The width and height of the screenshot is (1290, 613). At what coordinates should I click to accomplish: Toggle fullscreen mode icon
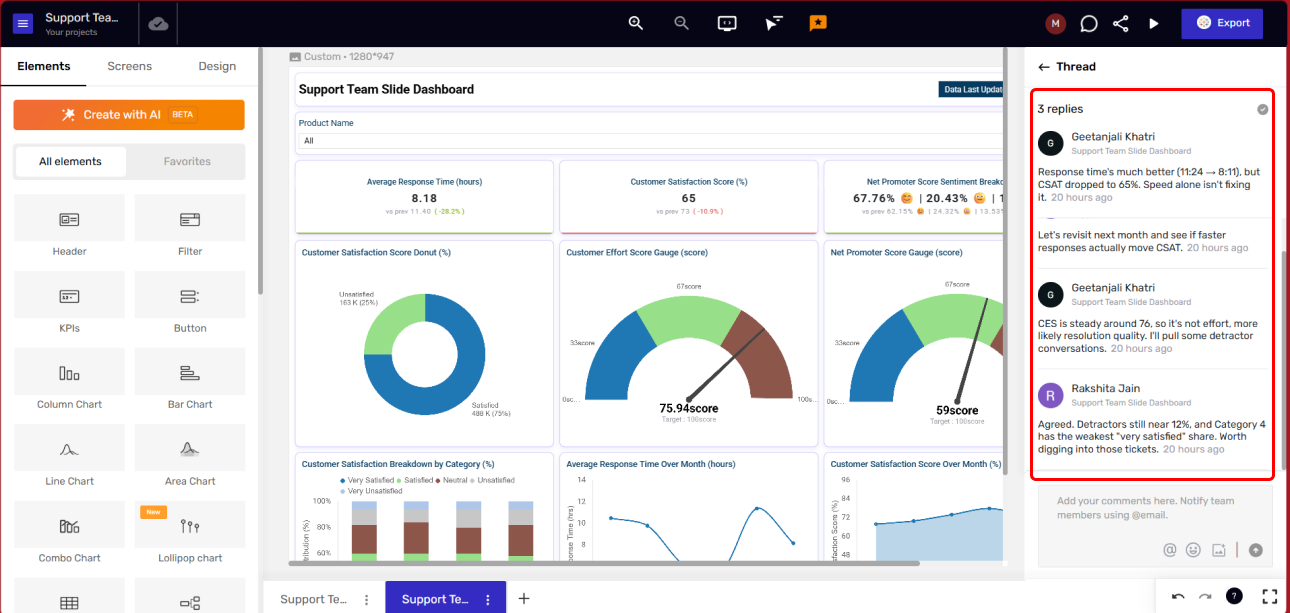(x=1270, y=596)
